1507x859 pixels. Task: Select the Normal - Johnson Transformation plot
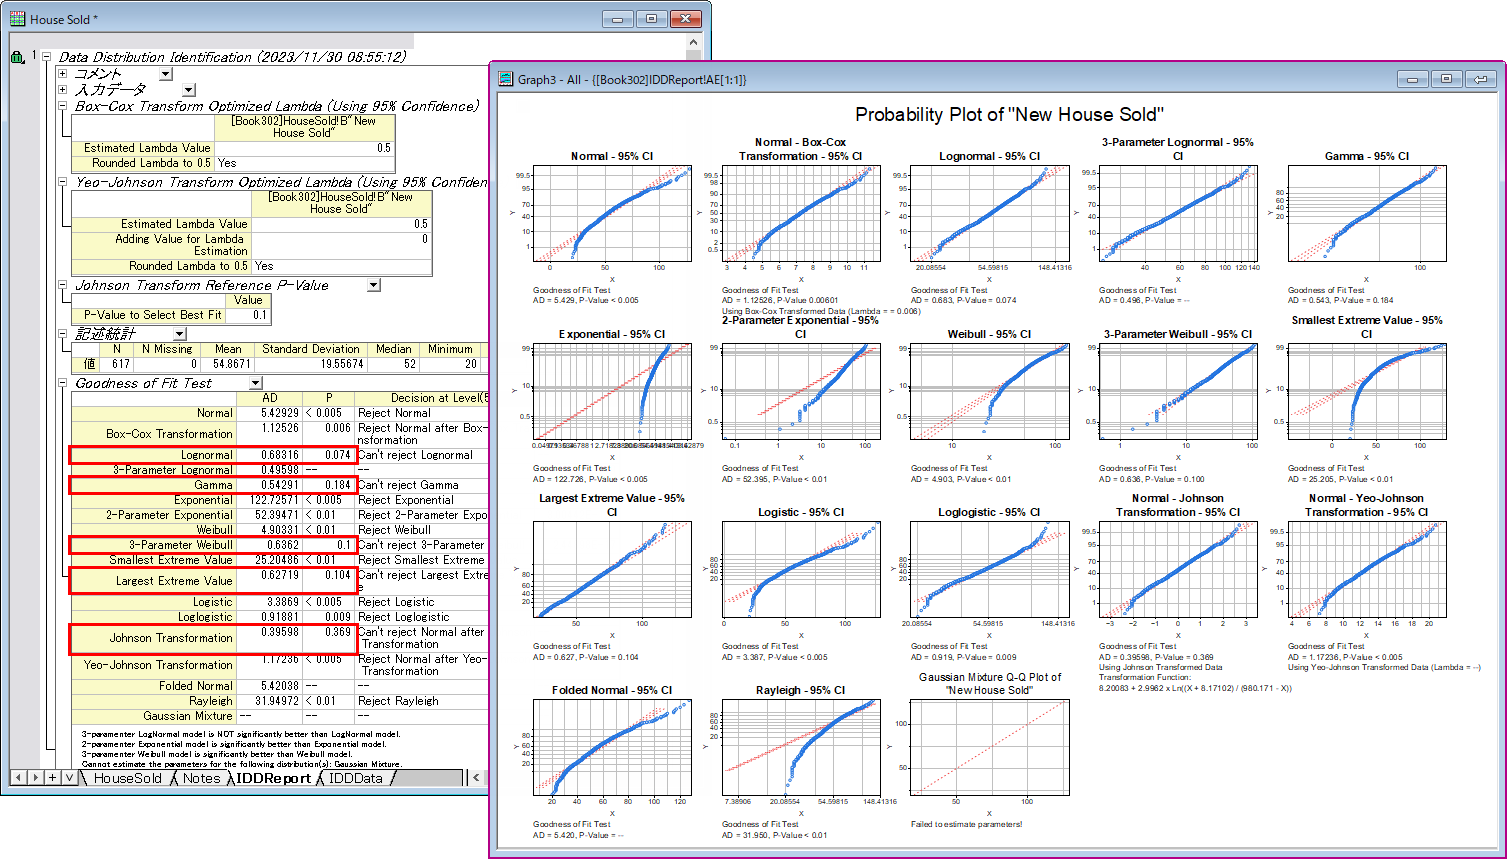click(x=1179, y=570)
